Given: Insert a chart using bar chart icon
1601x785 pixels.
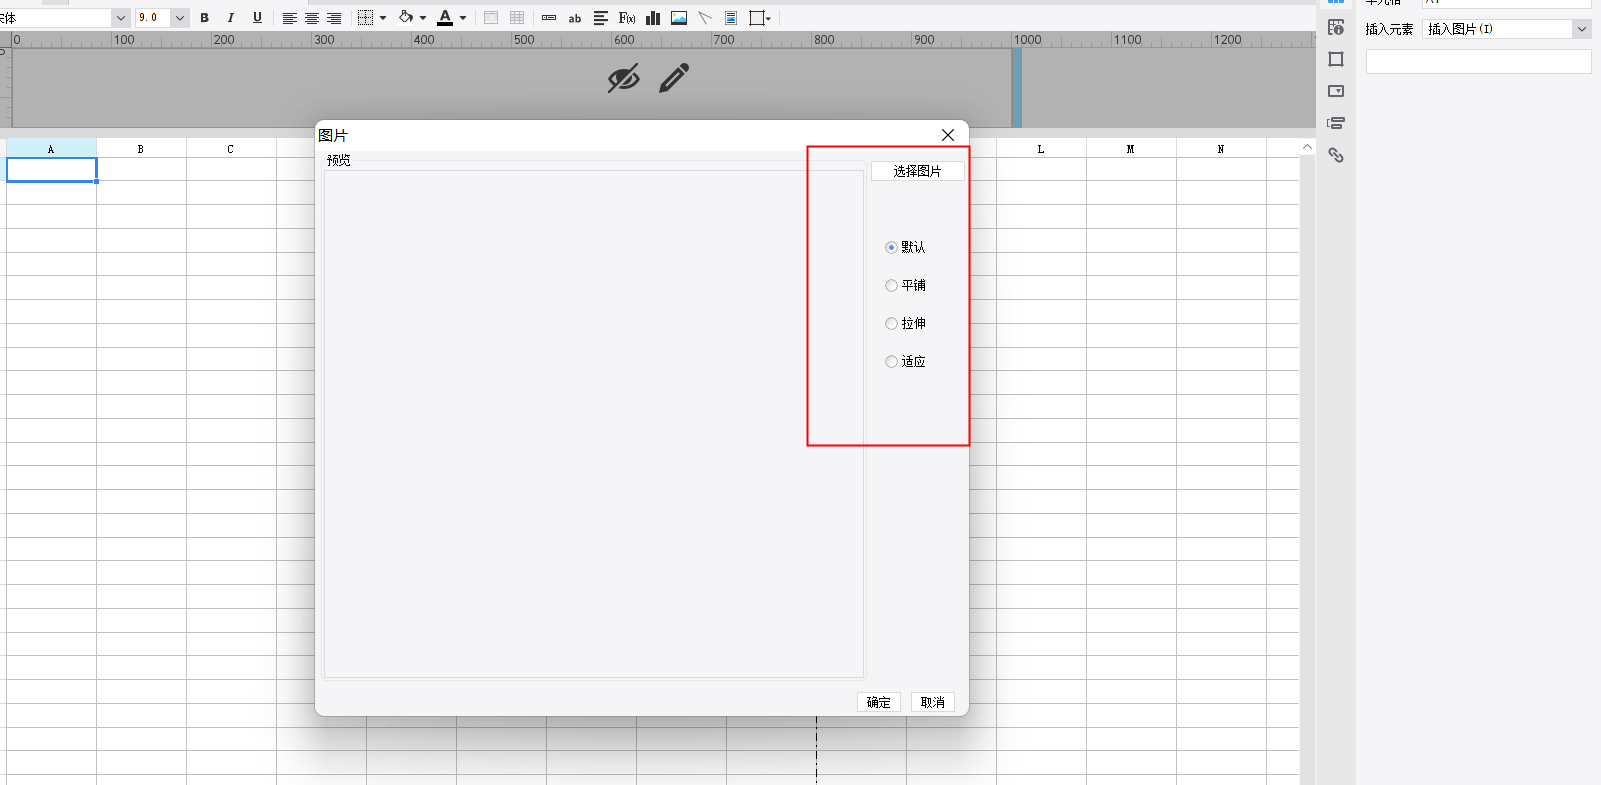Looking at the screenshot, I should (653, 18).
